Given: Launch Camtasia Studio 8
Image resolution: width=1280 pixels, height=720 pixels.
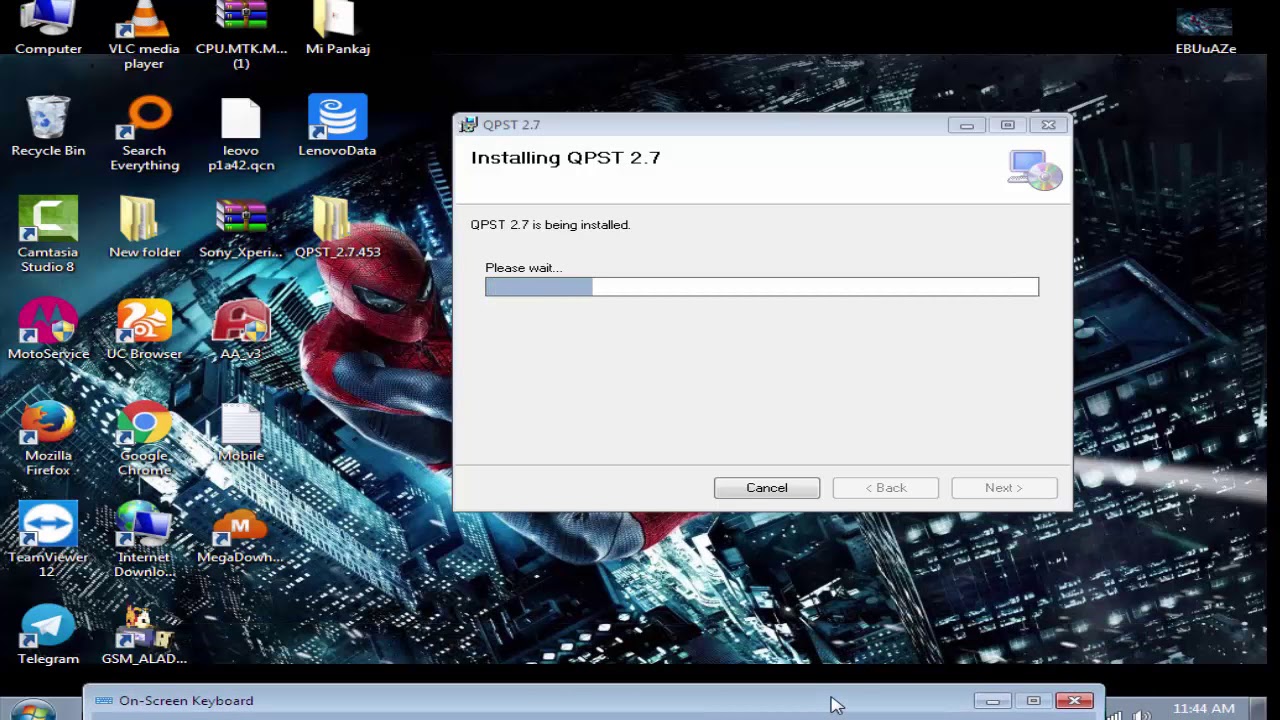Looking at the screenshot, I should 48,235.
